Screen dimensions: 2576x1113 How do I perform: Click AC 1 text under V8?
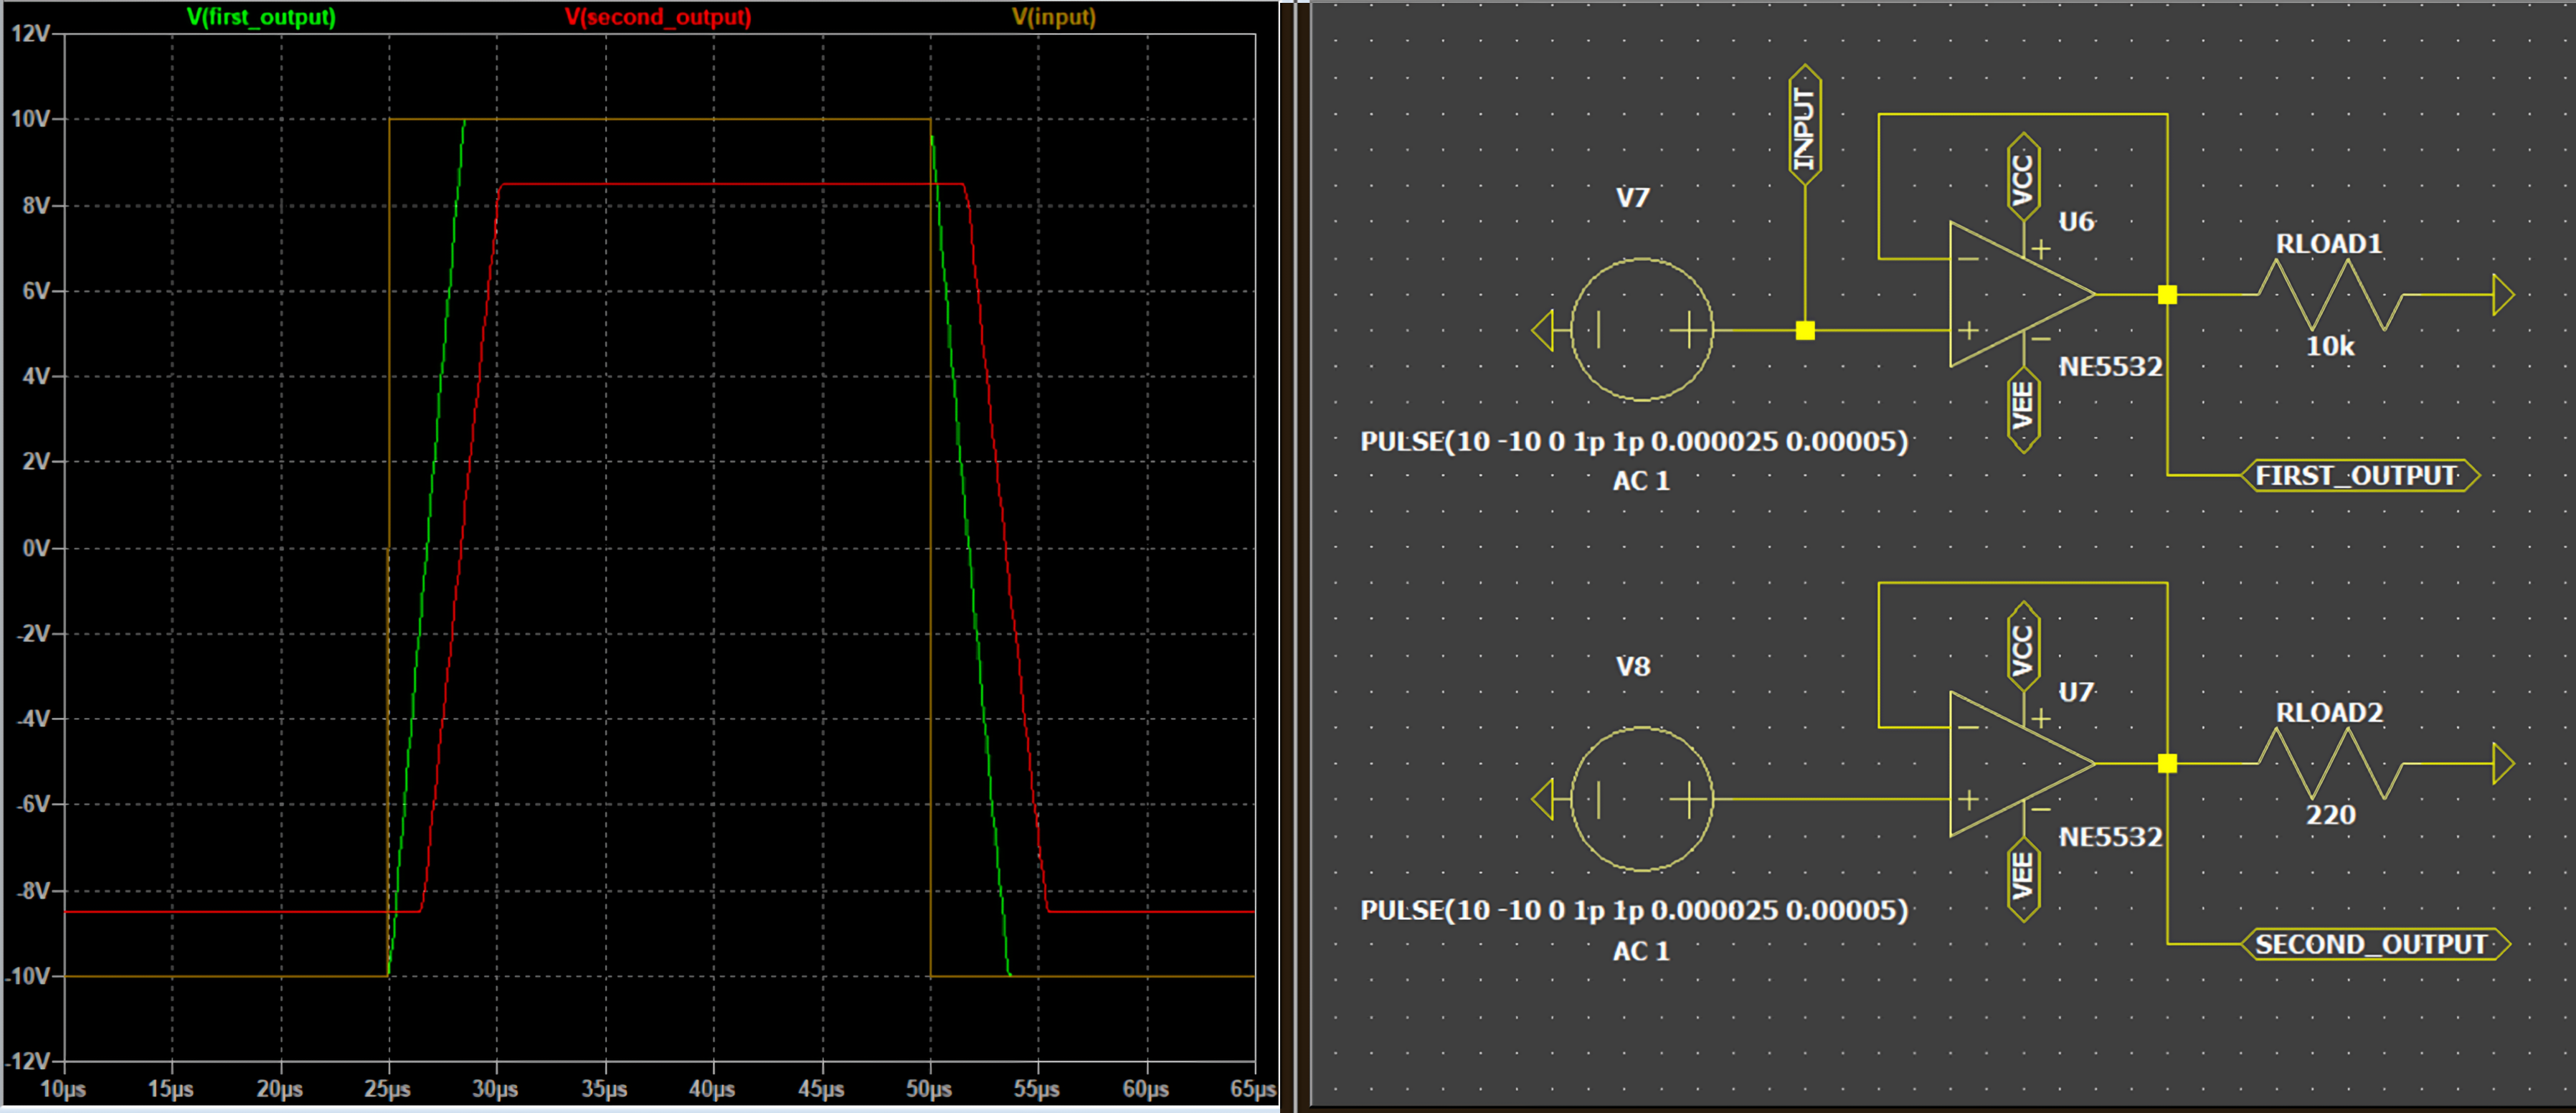point(1641,951)
